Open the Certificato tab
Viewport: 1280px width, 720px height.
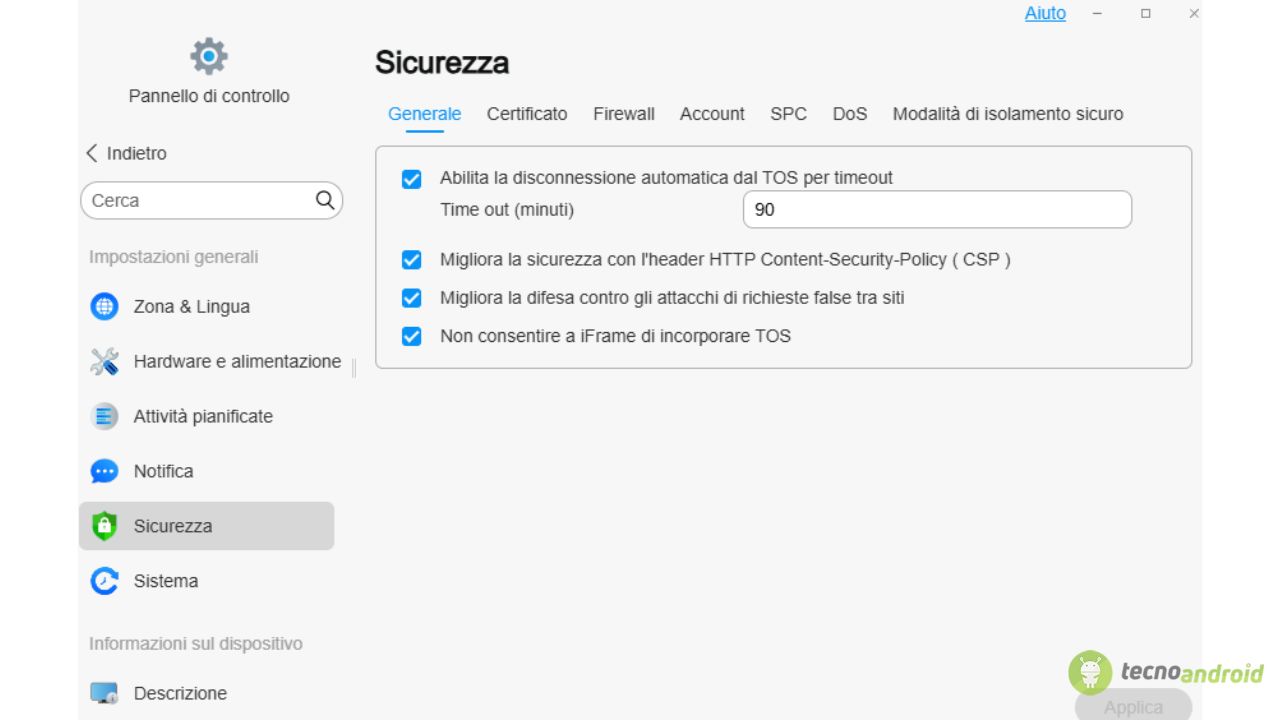pyautogui.click(x=527, y=114)
